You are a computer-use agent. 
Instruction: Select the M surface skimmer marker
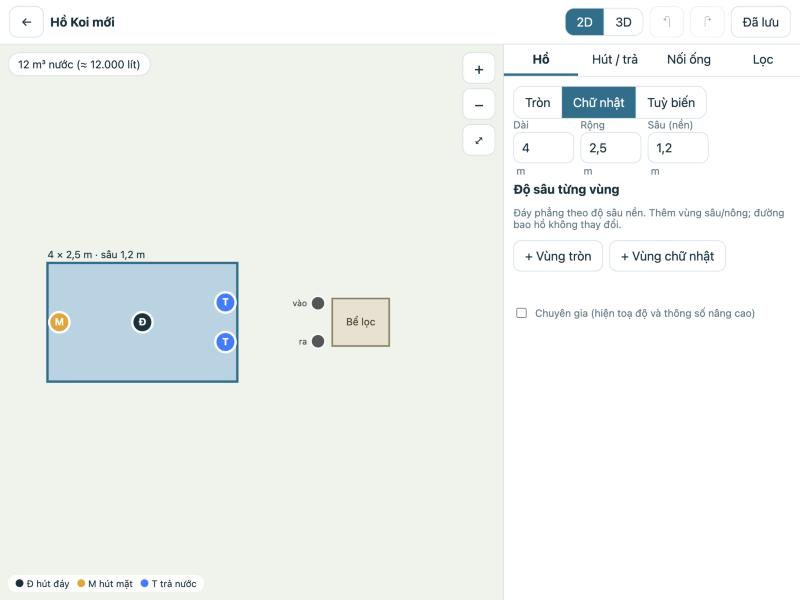click(59, 322)
